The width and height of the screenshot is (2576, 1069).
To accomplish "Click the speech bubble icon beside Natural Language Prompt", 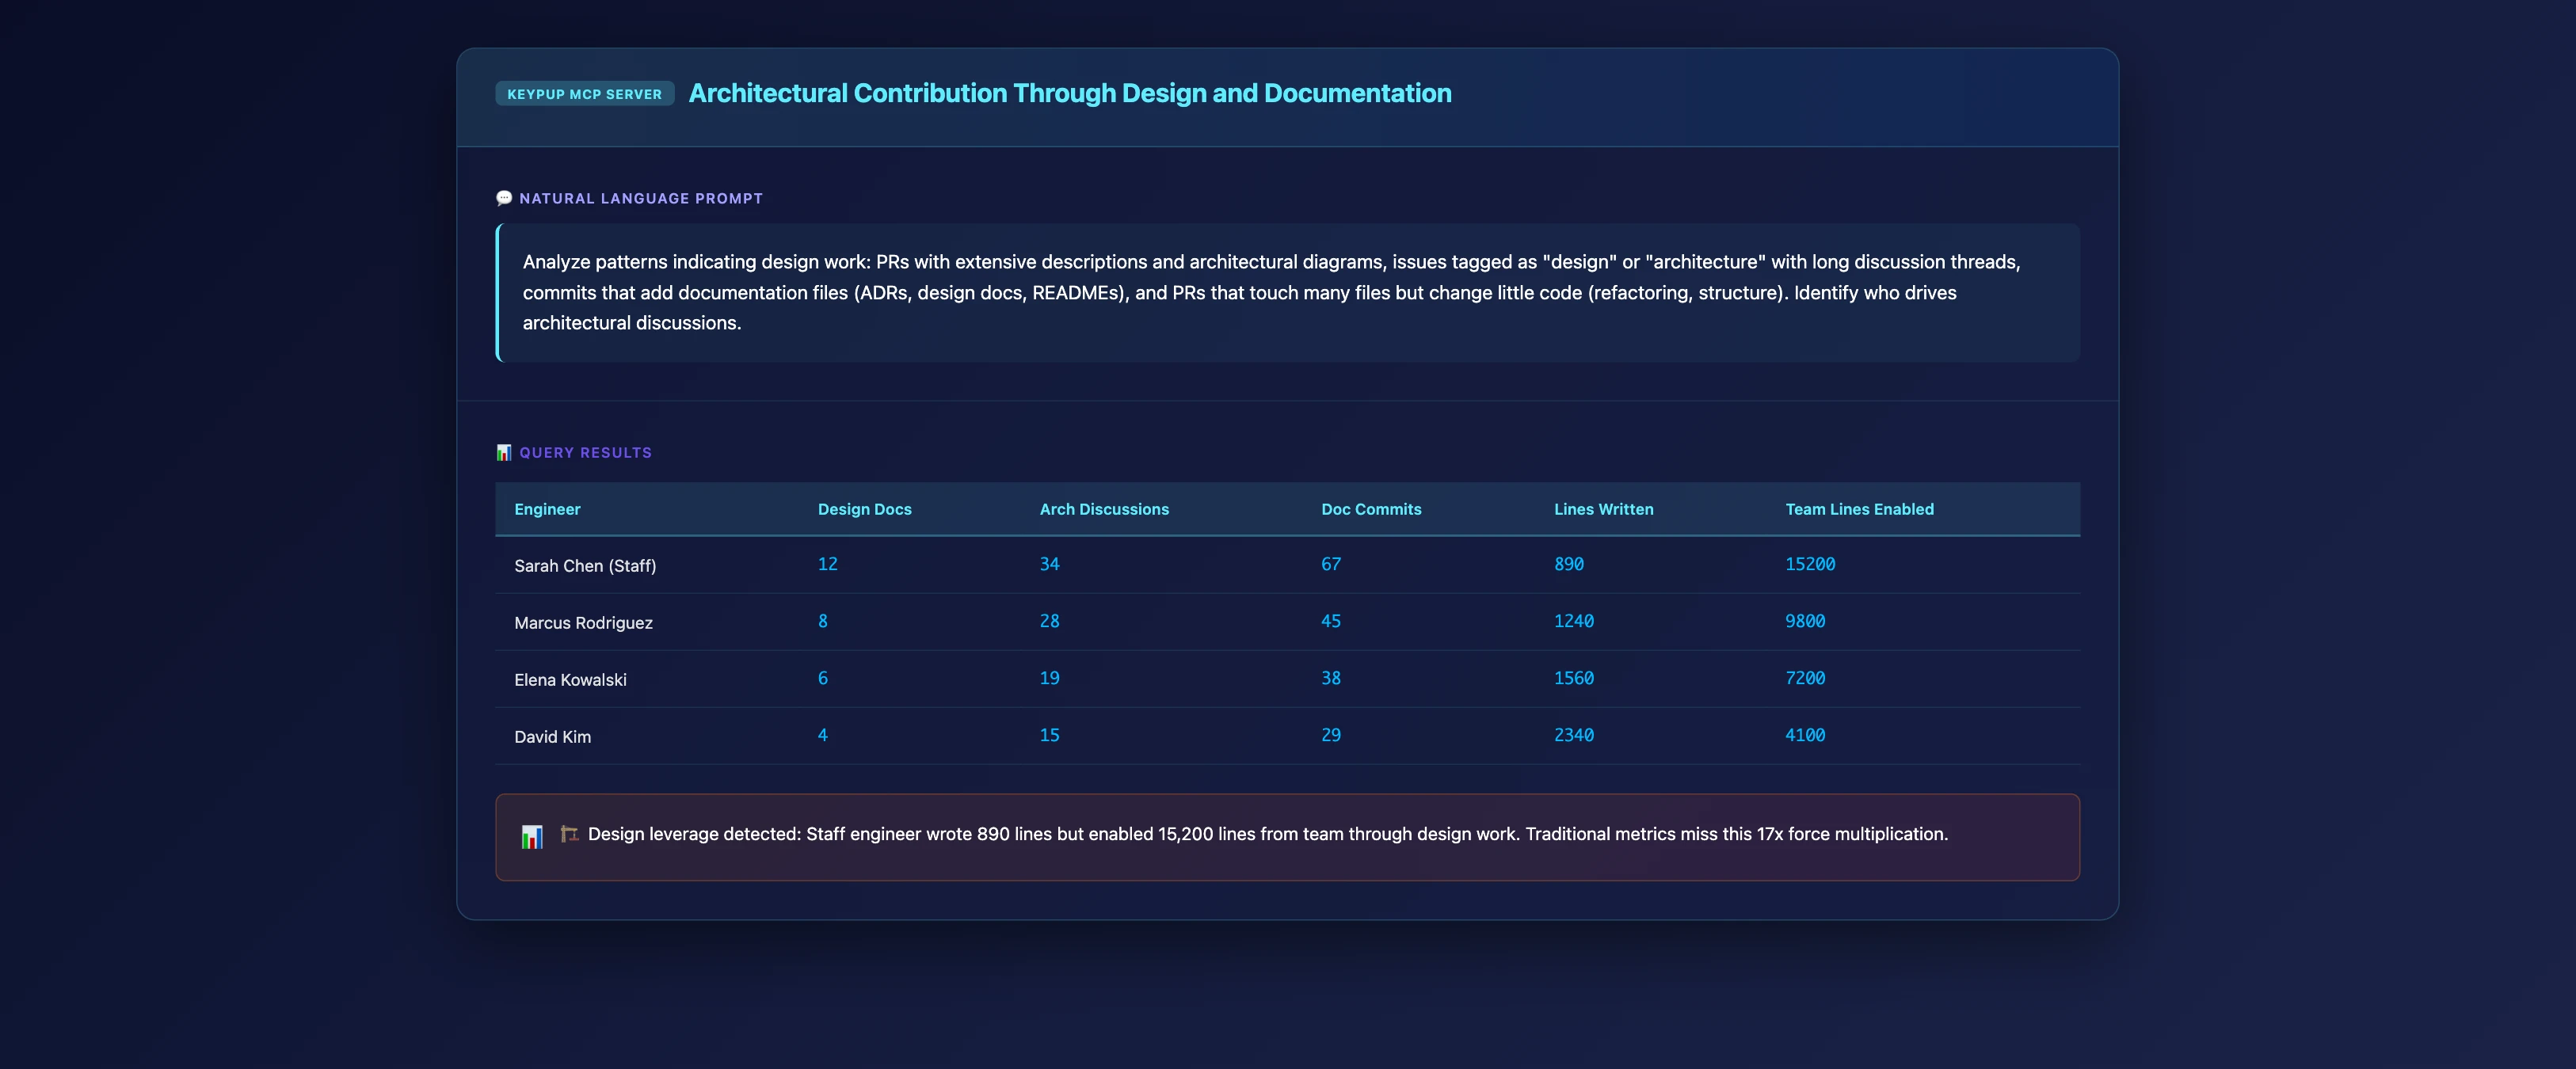I will click(504, 198).
